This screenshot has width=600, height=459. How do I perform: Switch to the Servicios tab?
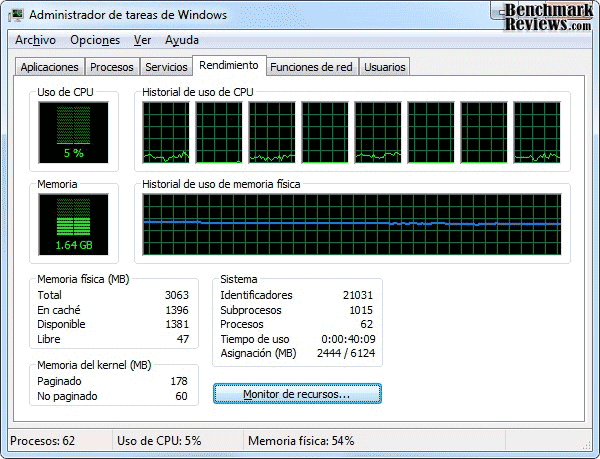[166, 67]
